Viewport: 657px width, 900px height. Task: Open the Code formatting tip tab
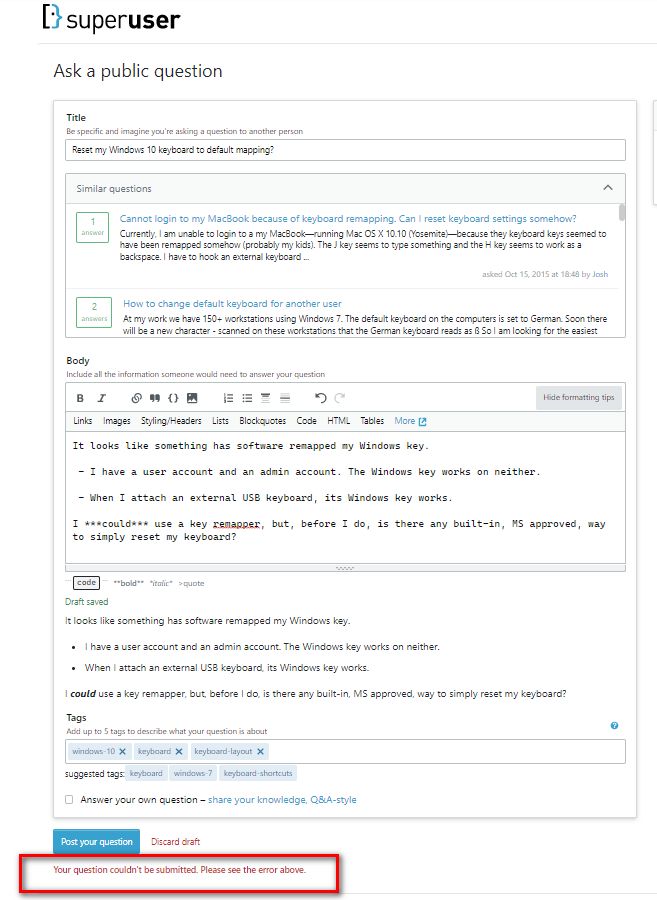(x=306, y=421)
